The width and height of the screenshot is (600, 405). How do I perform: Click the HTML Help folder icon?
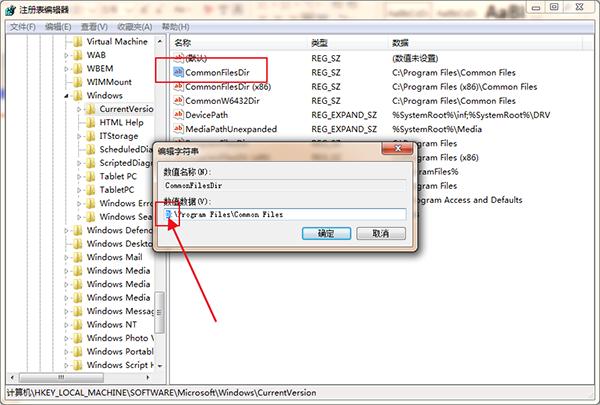pos(91,122)
